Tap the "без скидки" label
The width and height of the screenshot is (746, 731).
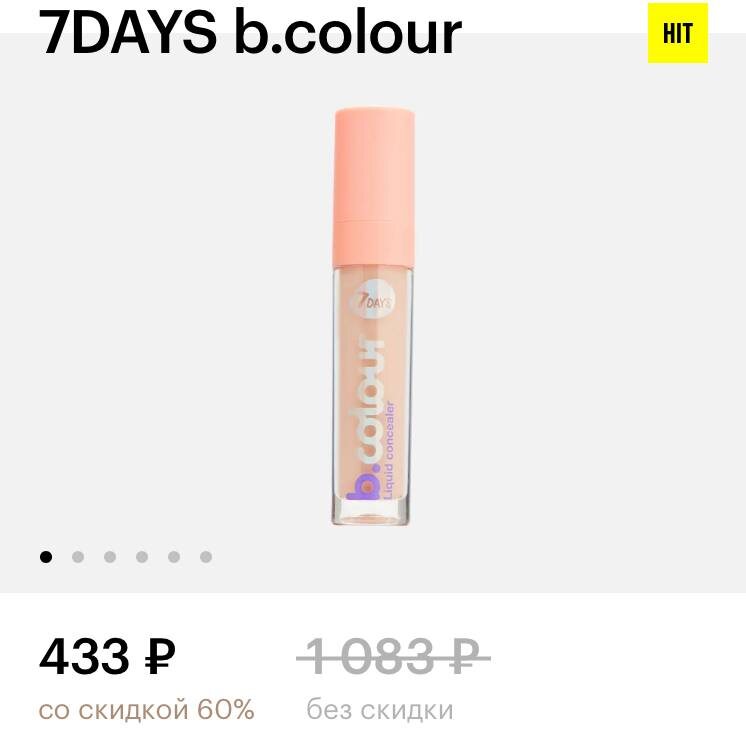pos(380,710)
